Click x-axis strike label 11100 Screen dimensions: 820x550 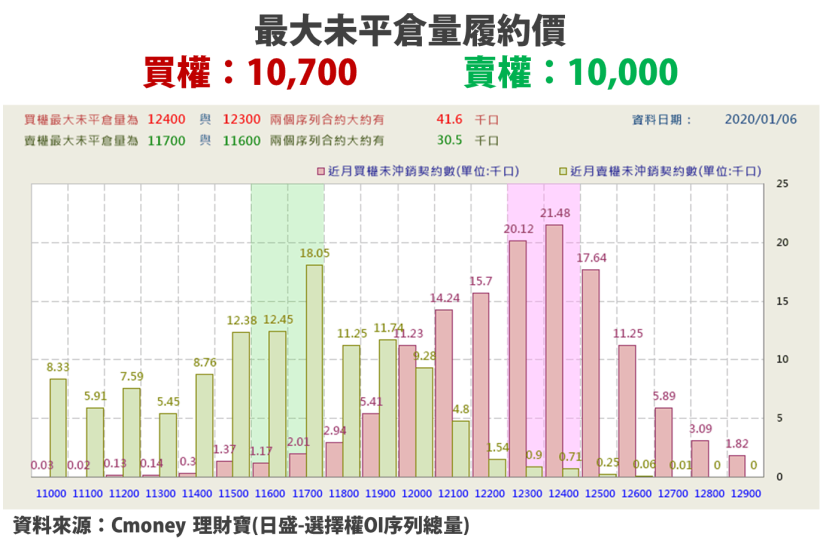(x=87, y=494)
